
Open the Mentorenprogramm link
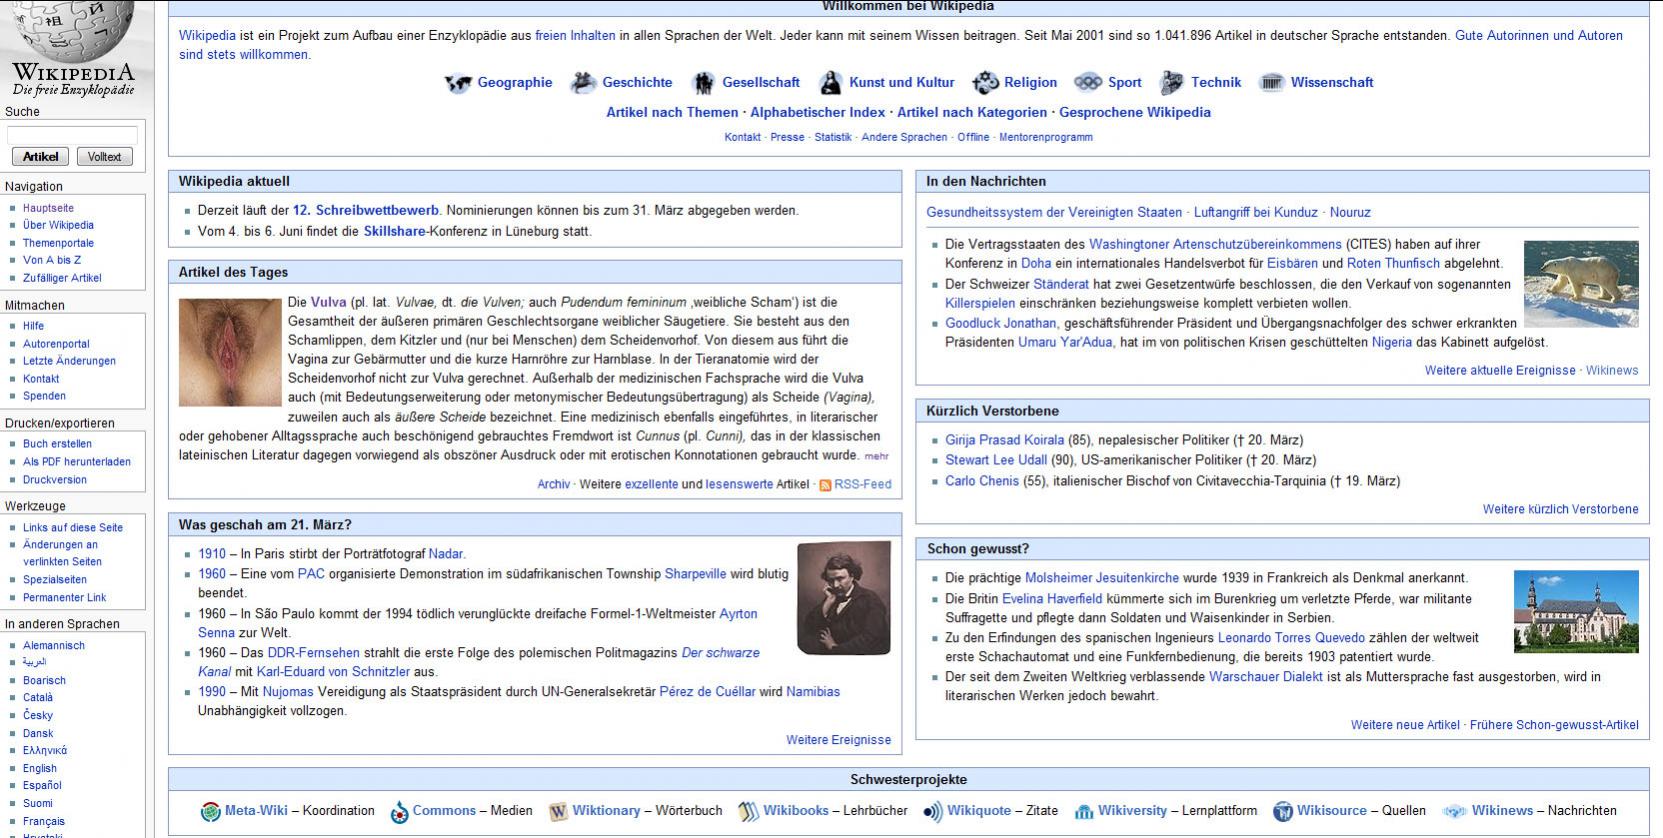[1046, 138]
